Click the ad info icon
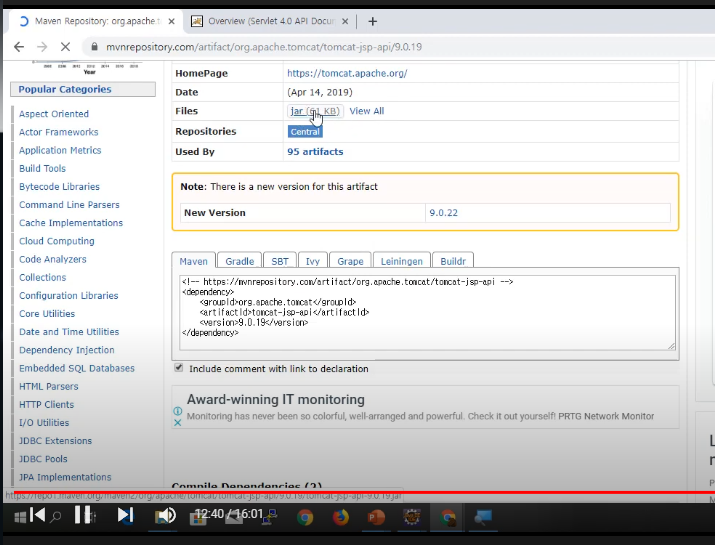Viewport: 715px width, 545px height. coord(178,411)
